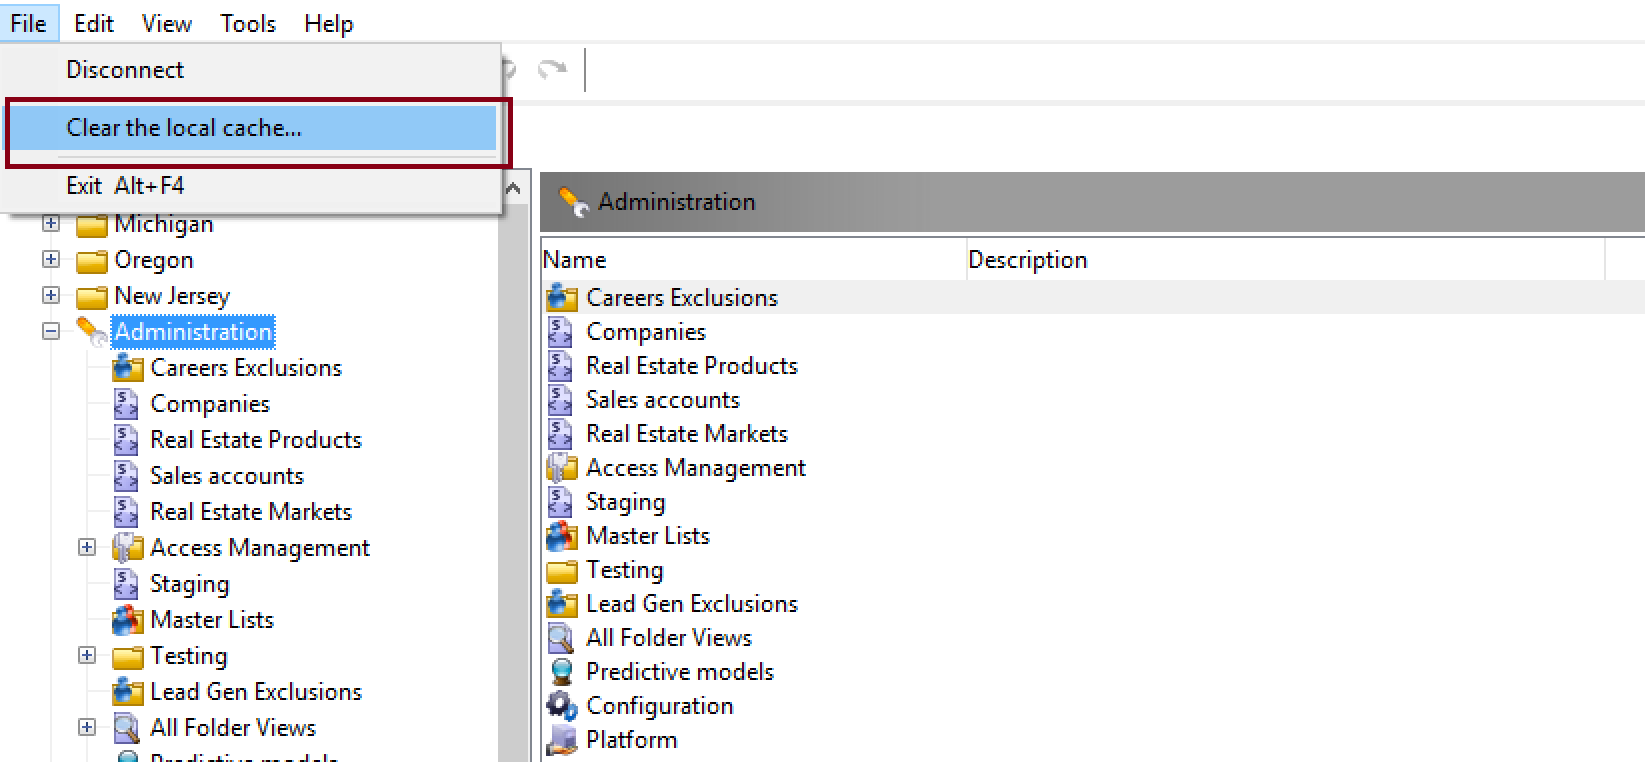Select Oregon in the tree
The width and height of the screenshot is (1645, 762).
(154, 260)
